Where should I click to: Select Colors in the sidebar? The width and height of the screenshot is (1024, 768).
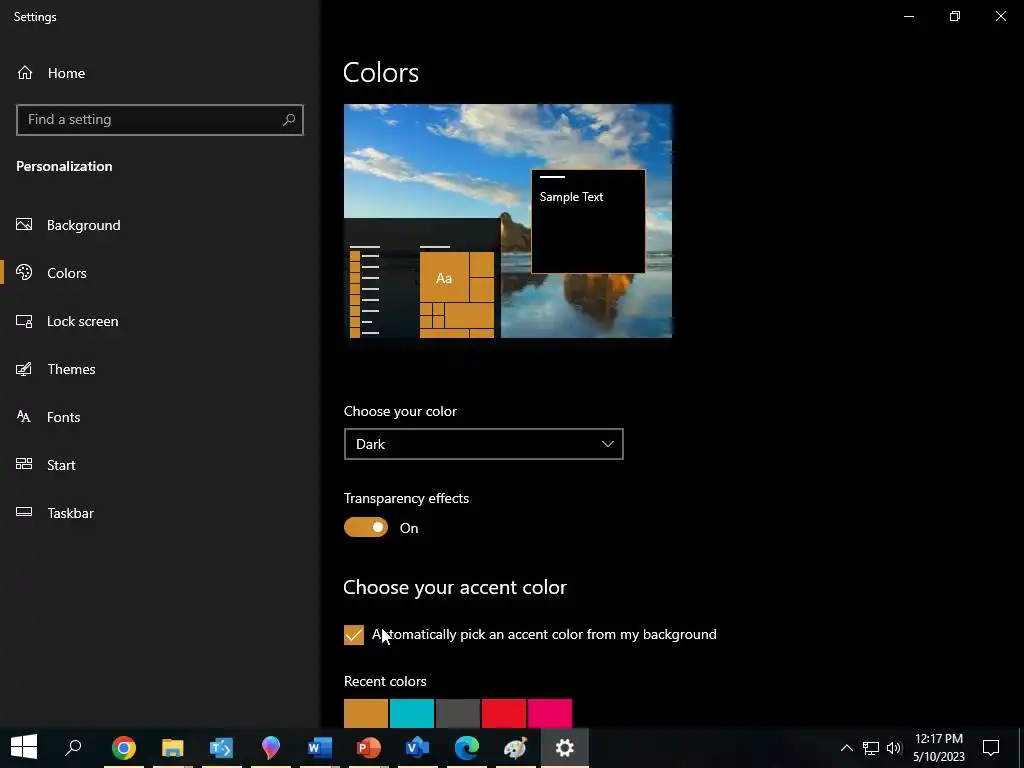67,273
